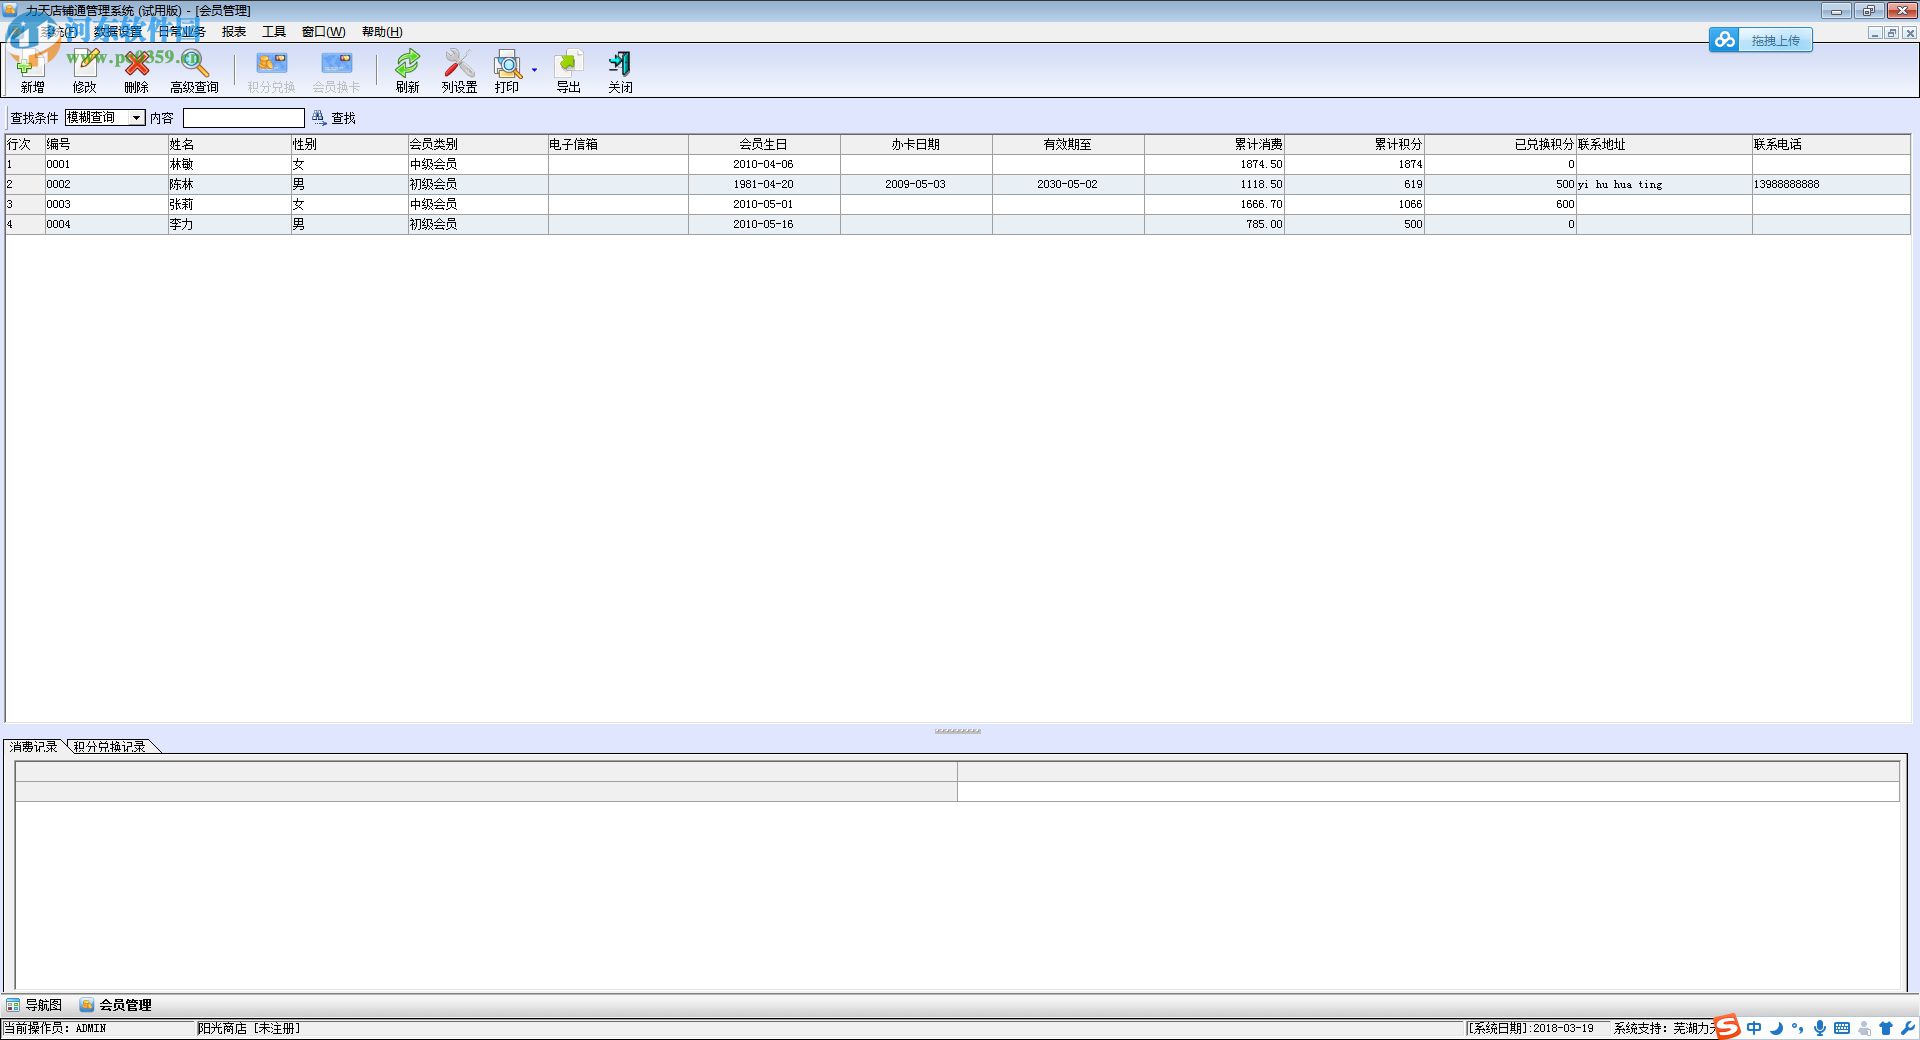Screen dimensions: 1920x1040
Task: Sort by the 姓名 column header
Action: 229,144
